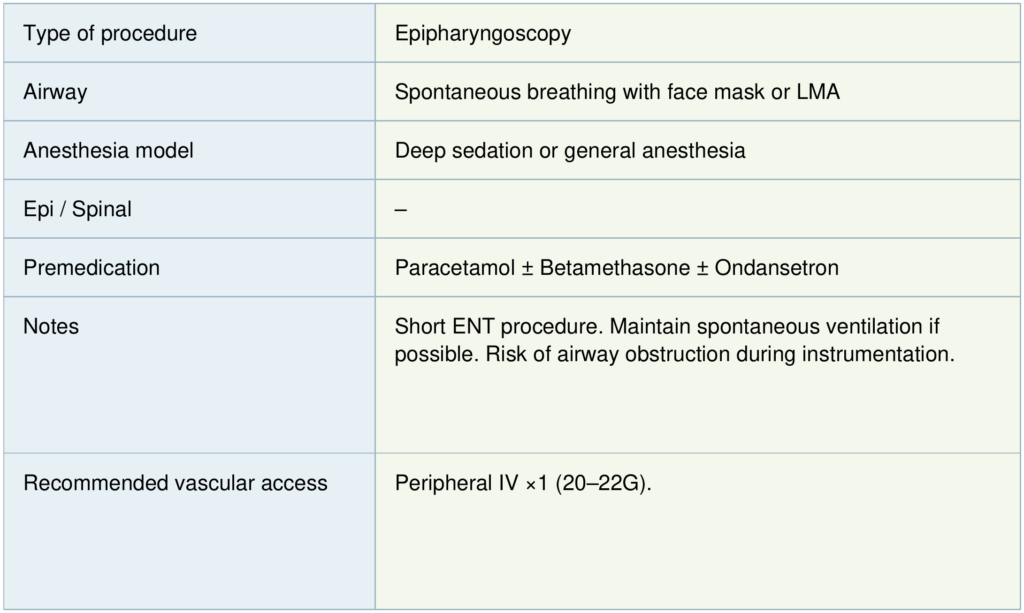Click the 'Type of procedure' label cell
The height and width of the screenshot is (613, 1024).
pyautogui.click(x=110, y=34)
